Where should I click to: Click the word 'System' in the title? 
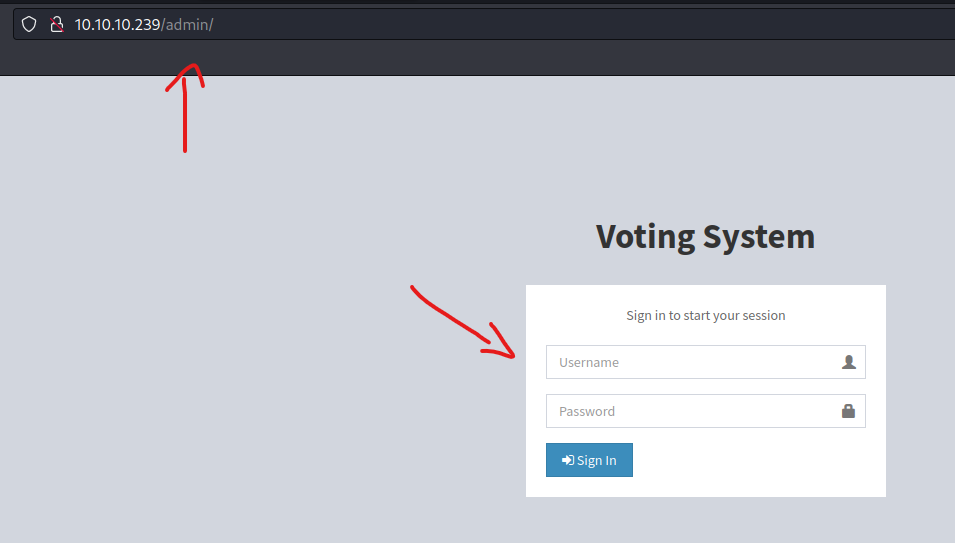(759, 236)
